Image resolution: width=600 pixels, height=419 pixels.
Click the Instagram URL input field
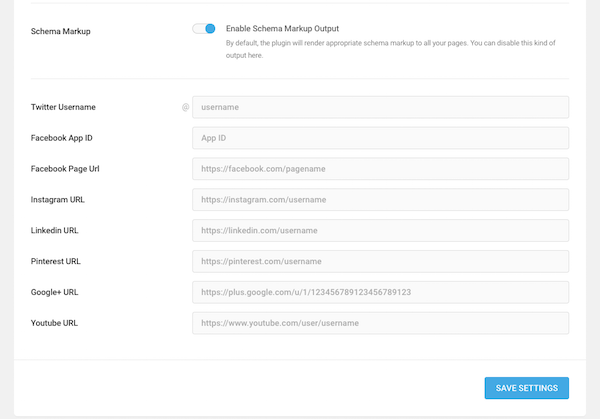point(380,200)
